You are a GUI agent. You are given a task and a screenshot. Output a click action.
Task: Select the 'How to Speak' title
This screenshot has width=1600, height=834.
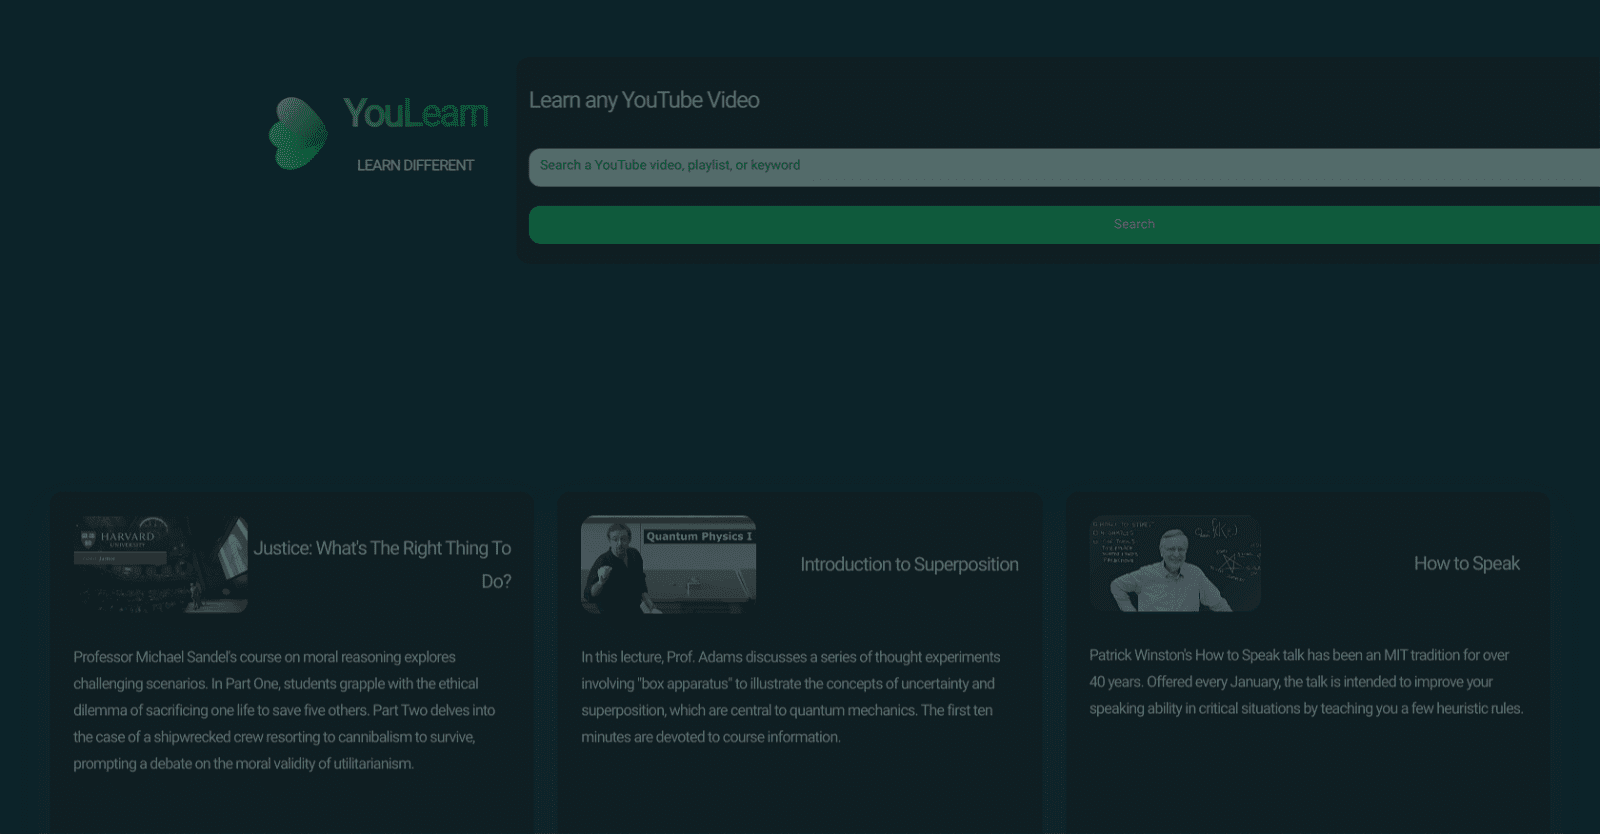(1466, 563)
